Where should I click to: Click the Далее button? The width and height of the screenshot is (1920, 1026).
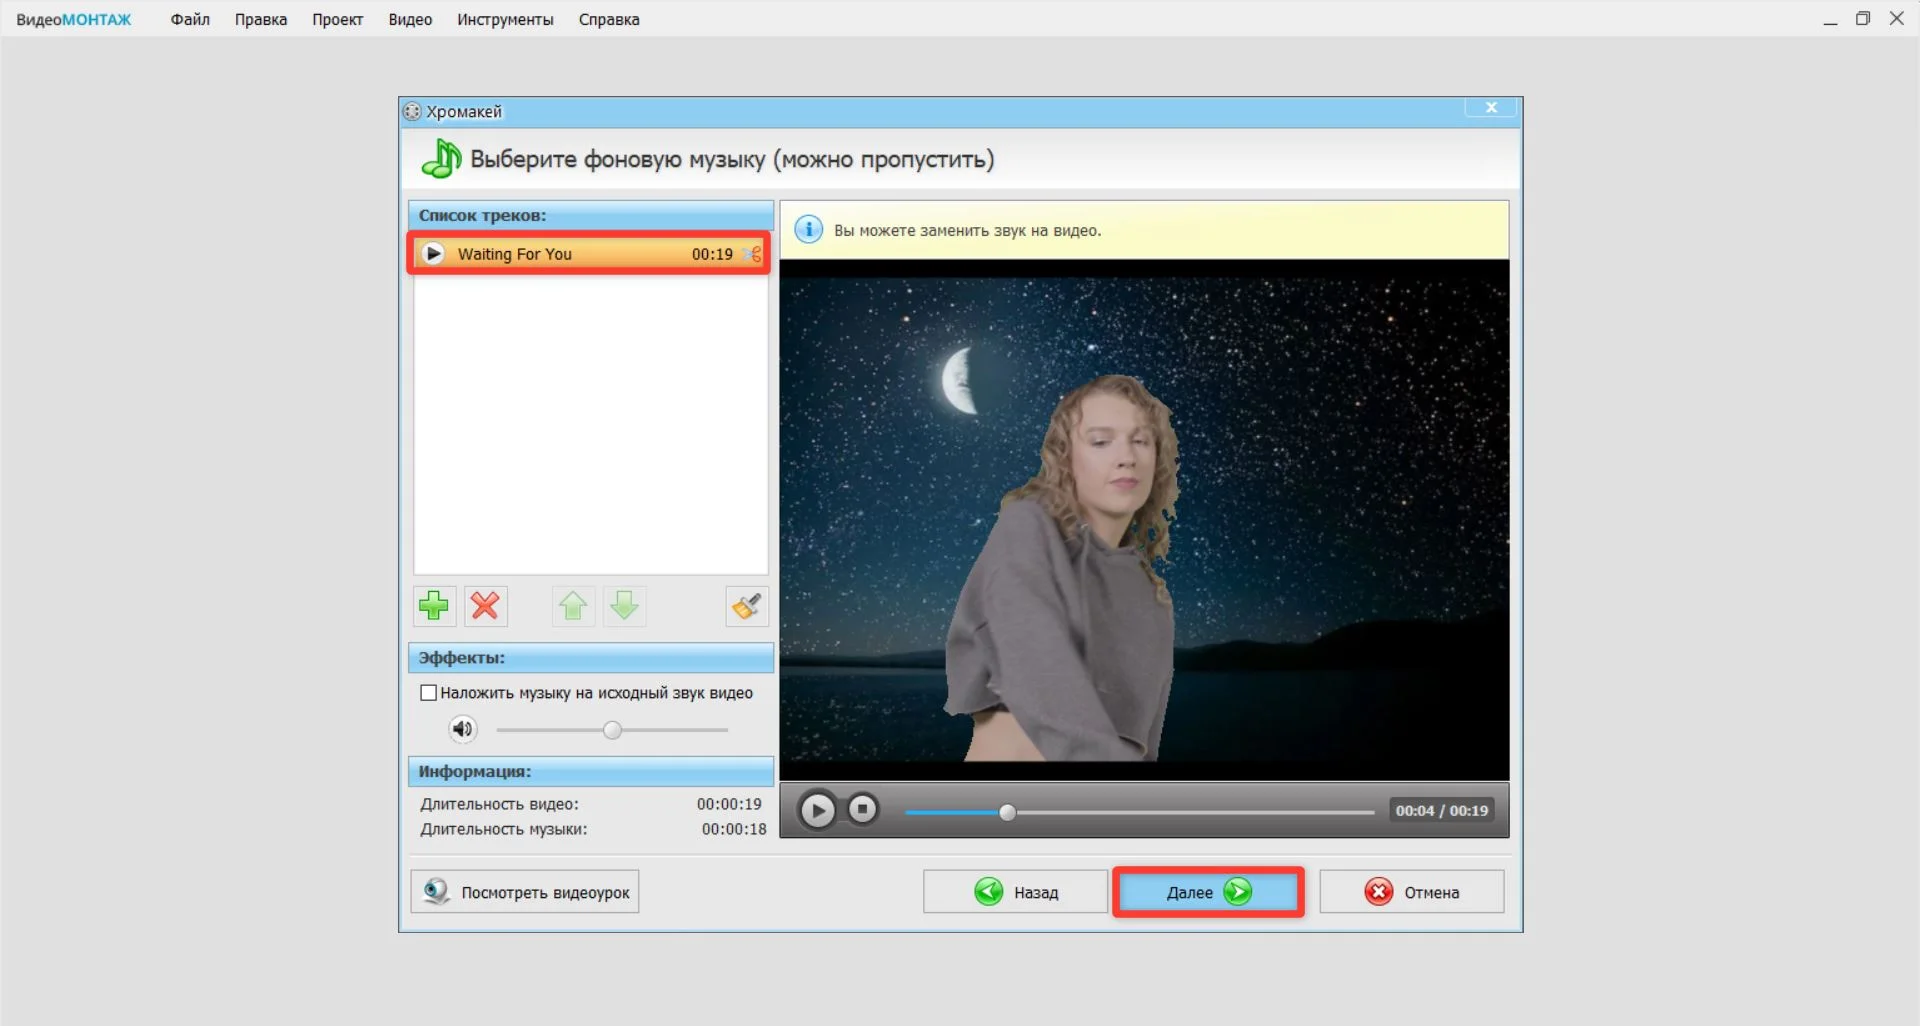1208,892
